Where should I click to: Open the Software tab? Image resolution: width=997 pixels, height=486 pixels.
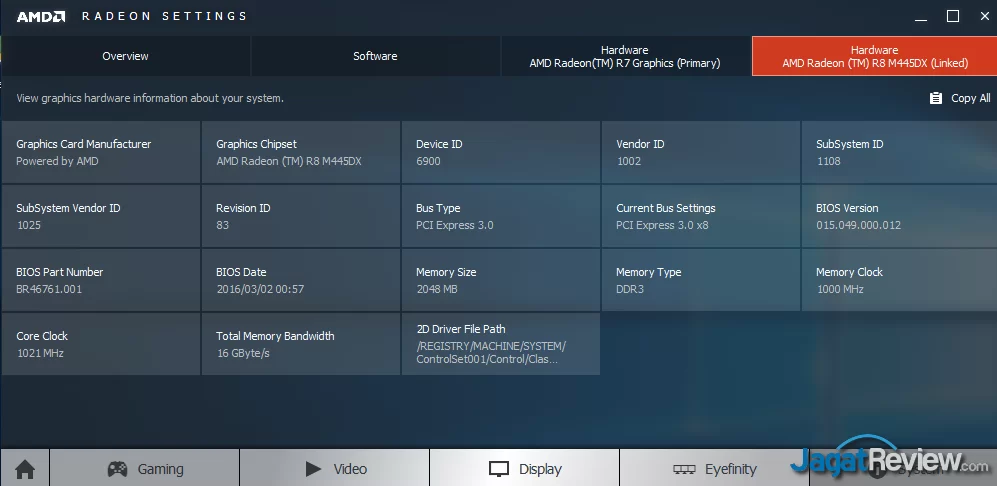[x=375, y=56]
